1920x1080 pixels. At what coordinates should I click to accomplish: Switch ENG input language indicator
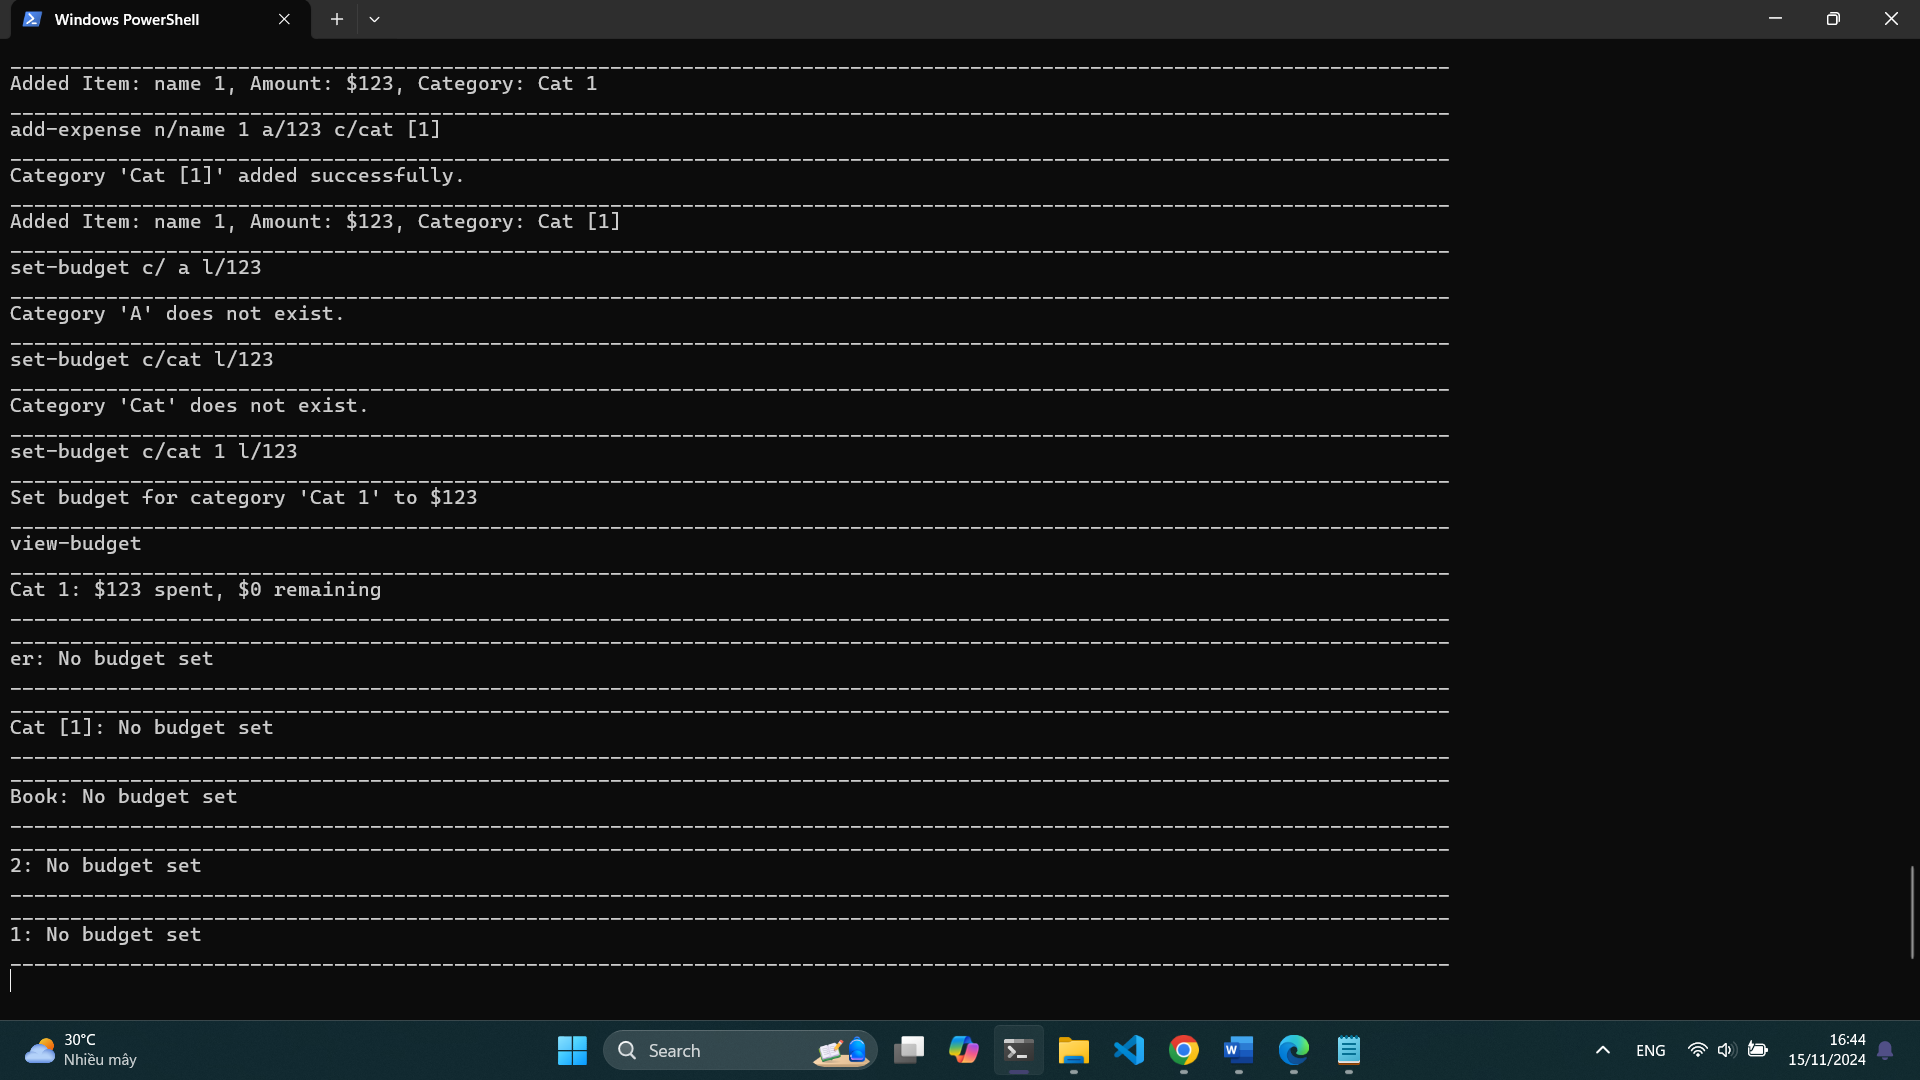(x=1650, y=1050)
